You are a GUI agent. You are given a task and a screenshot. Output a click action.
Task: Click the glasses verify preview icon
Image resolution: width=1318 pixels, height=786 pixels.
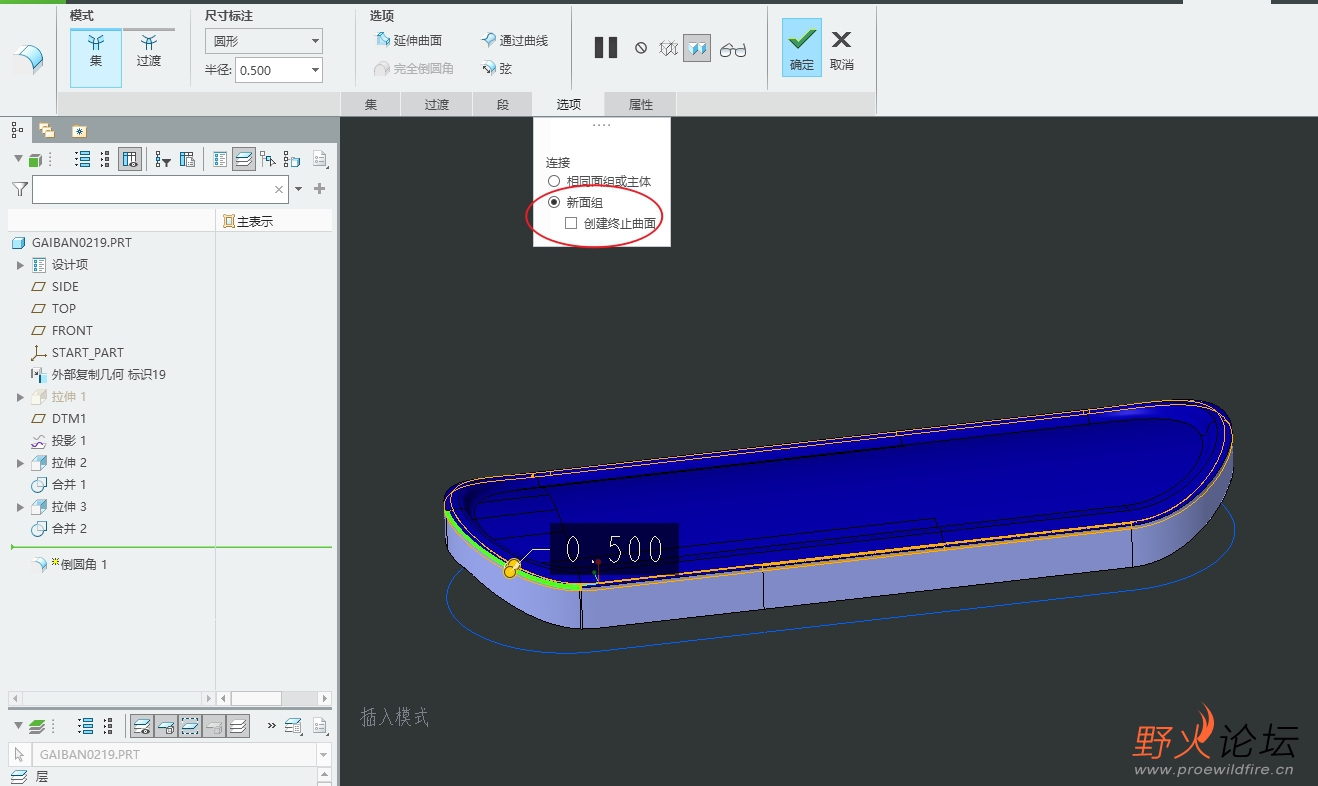[x=733, y=49]
